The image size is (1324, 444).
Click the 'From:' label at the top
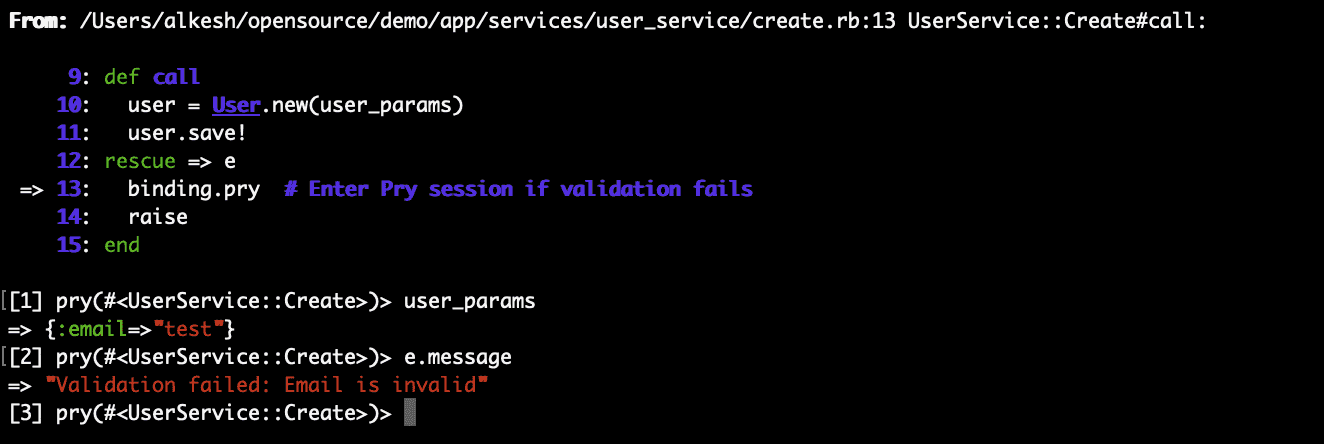tap(38, 21)
